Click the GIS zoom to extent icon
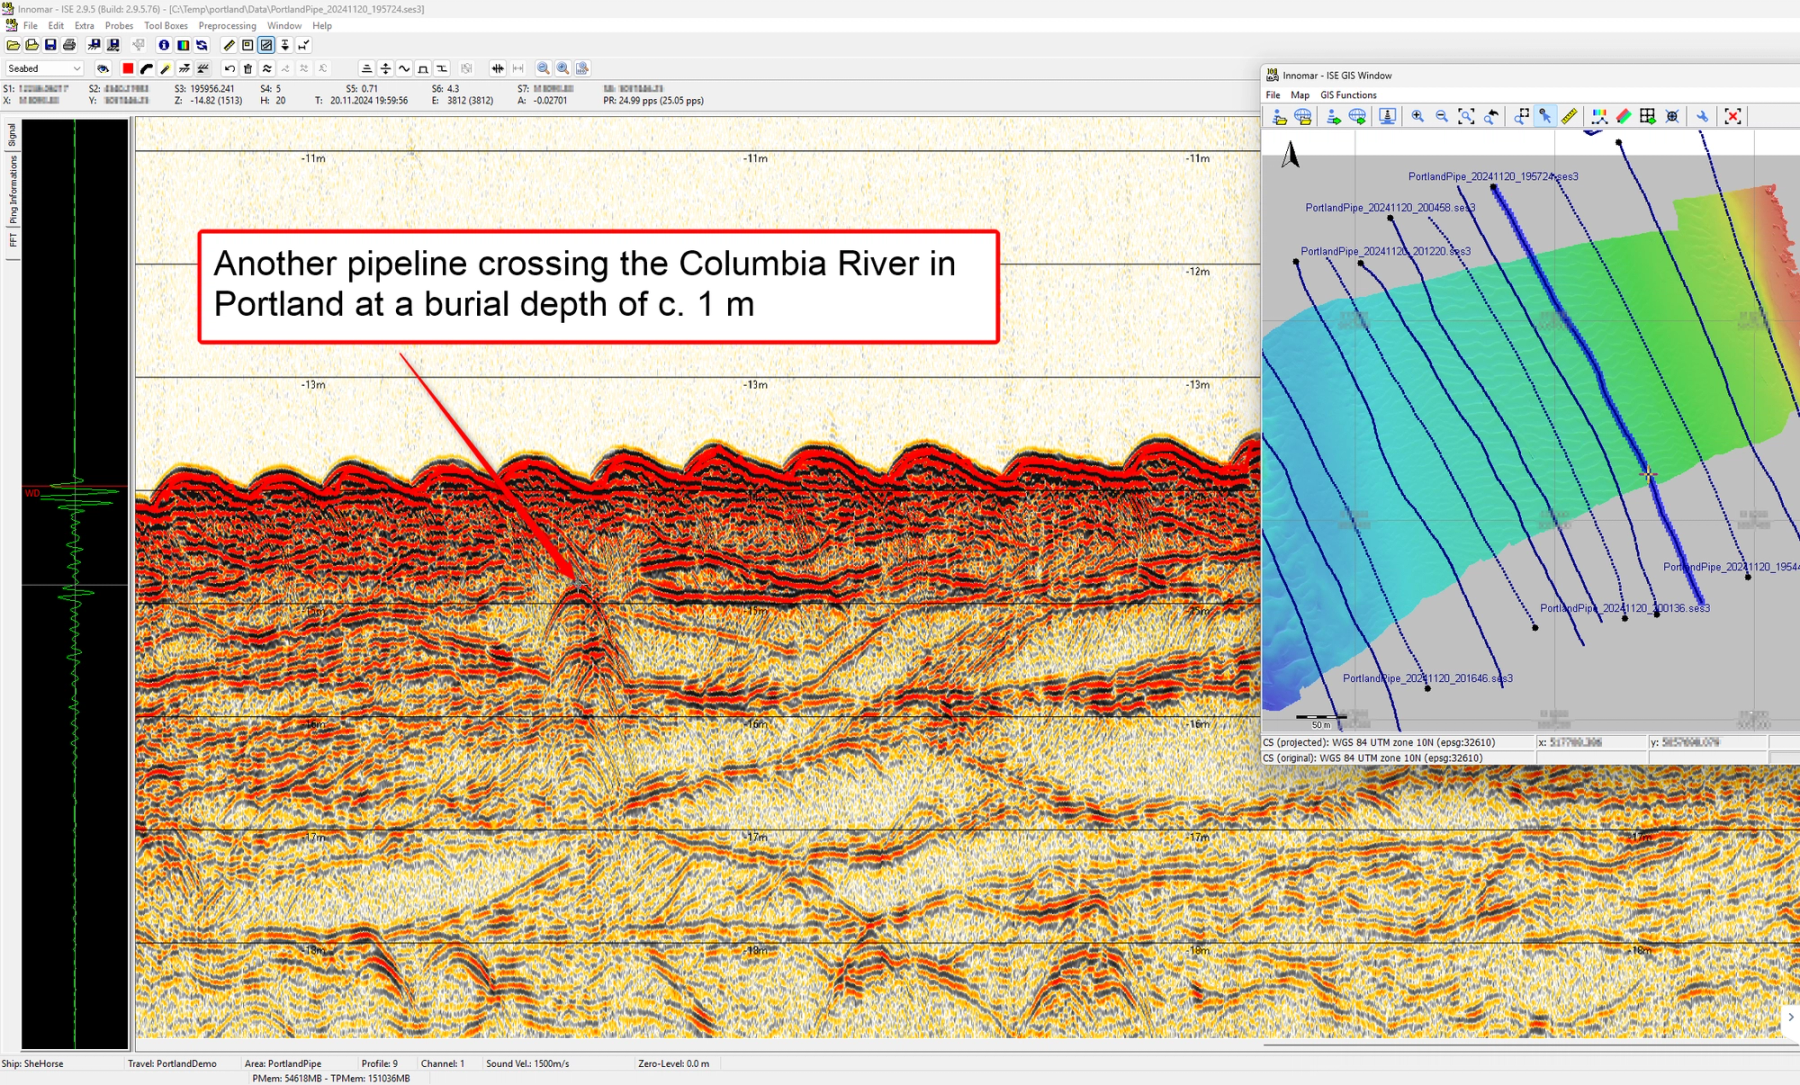Image resolution: width=1800 pixels, height=1085 pixels. 1466,116
